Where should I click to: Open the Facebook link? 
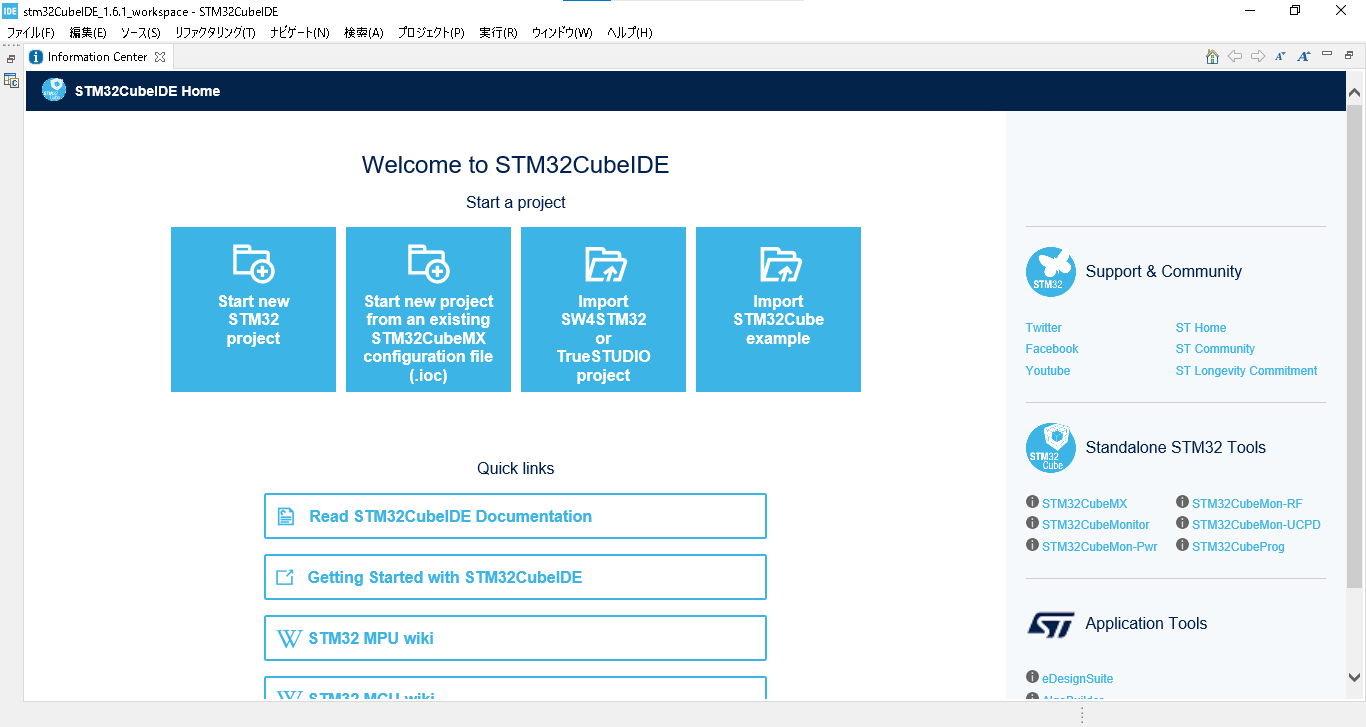pos(1052,349)
